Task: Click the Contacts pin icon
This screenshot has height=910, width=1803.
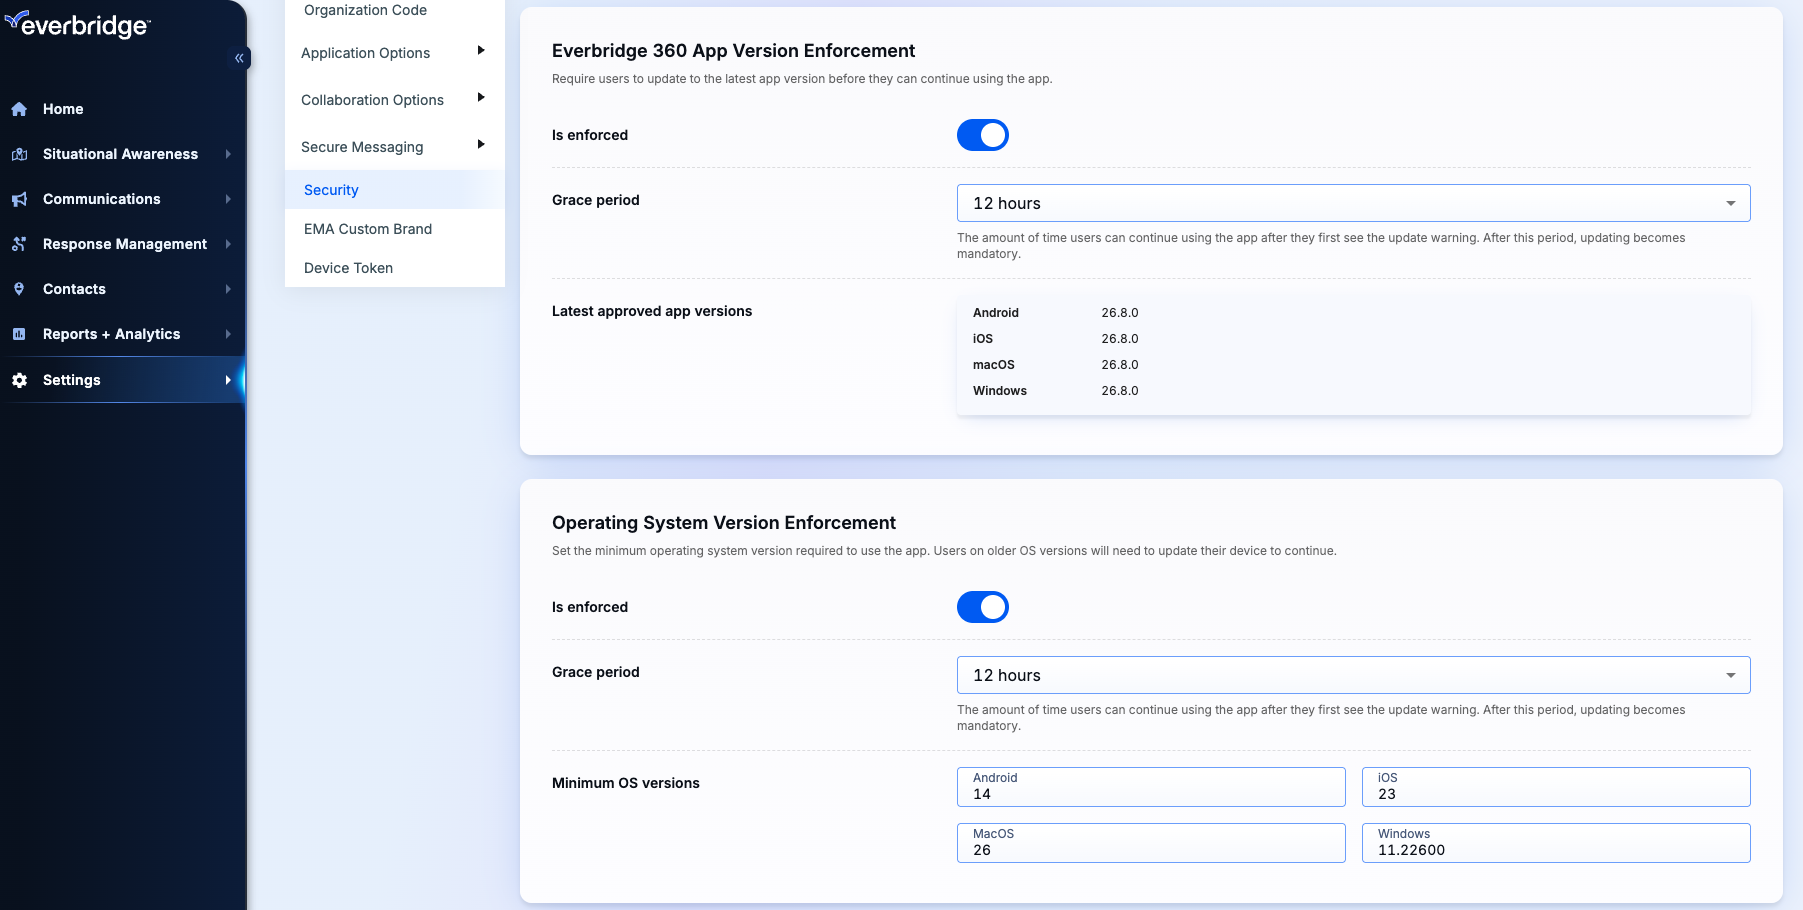Action: [19, 289]
